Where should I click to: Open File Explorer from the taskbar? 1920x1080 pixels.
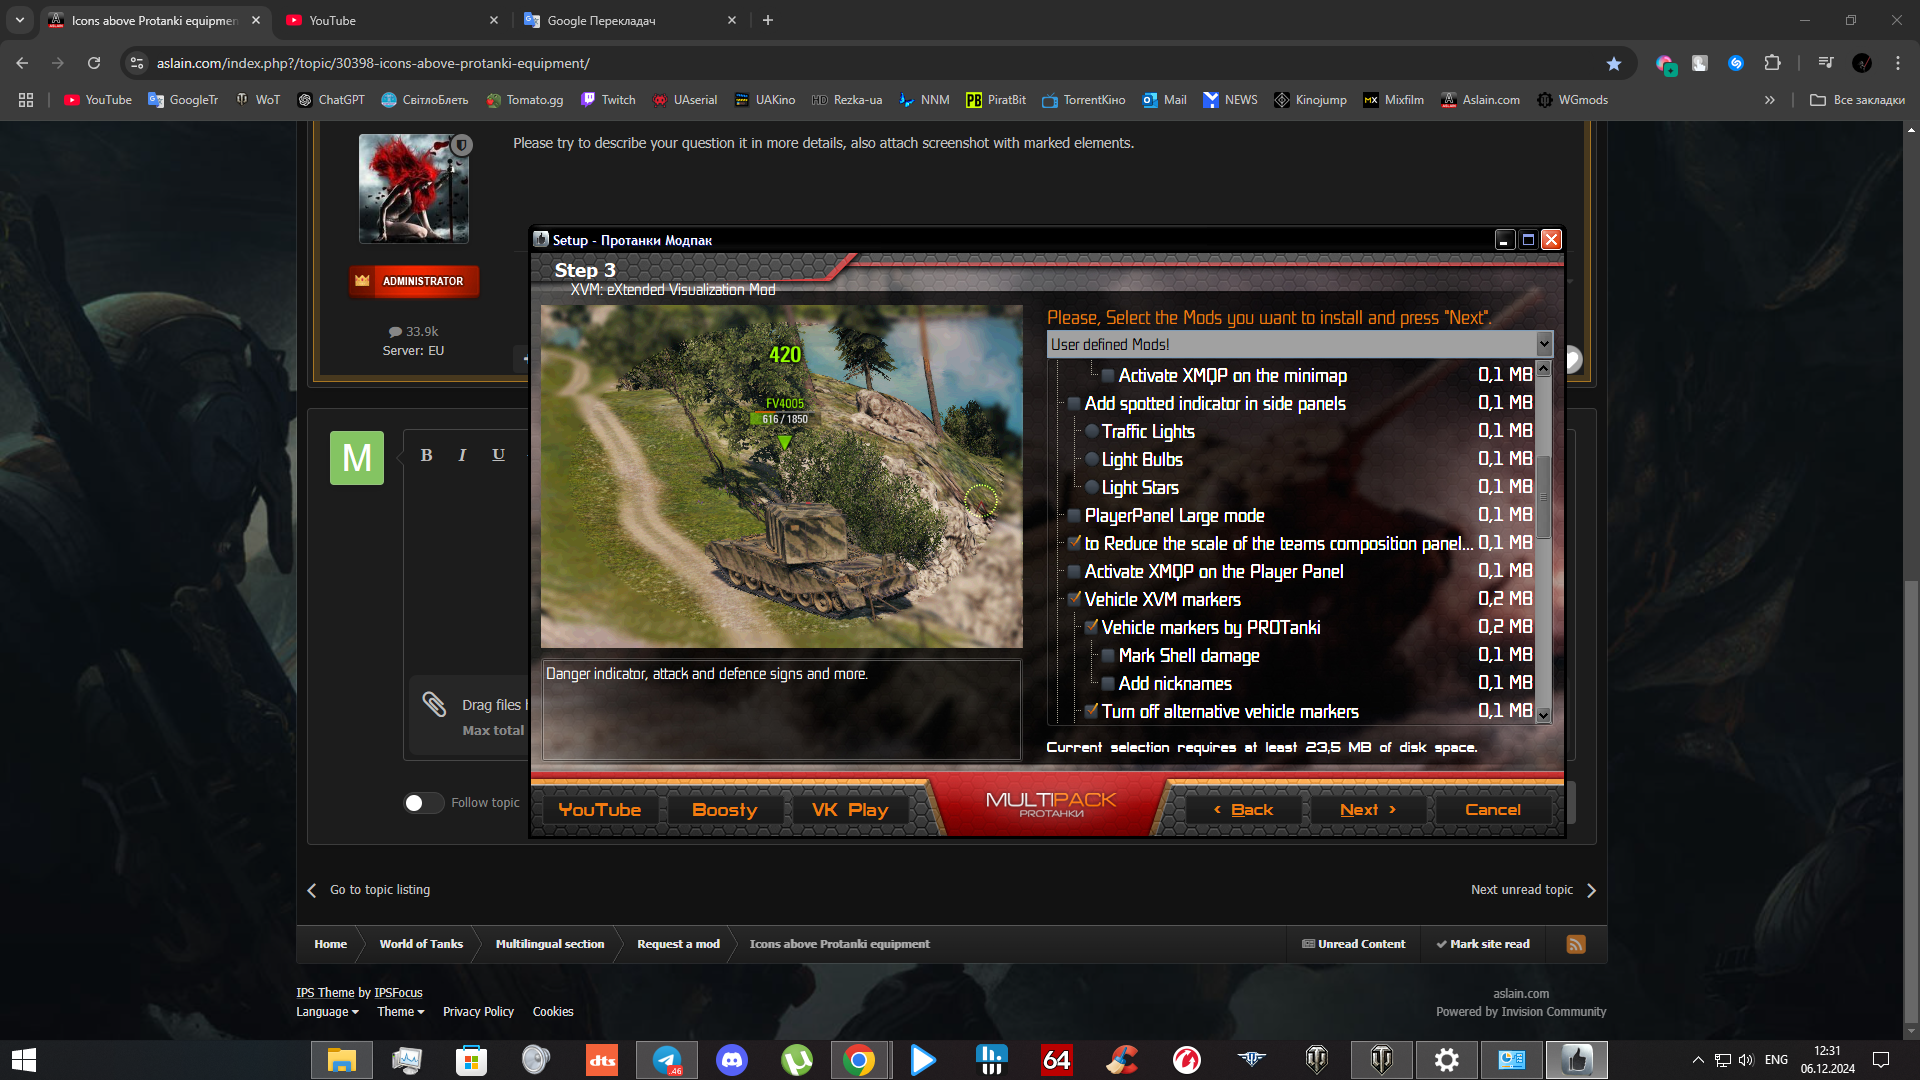coord(342,1060)
